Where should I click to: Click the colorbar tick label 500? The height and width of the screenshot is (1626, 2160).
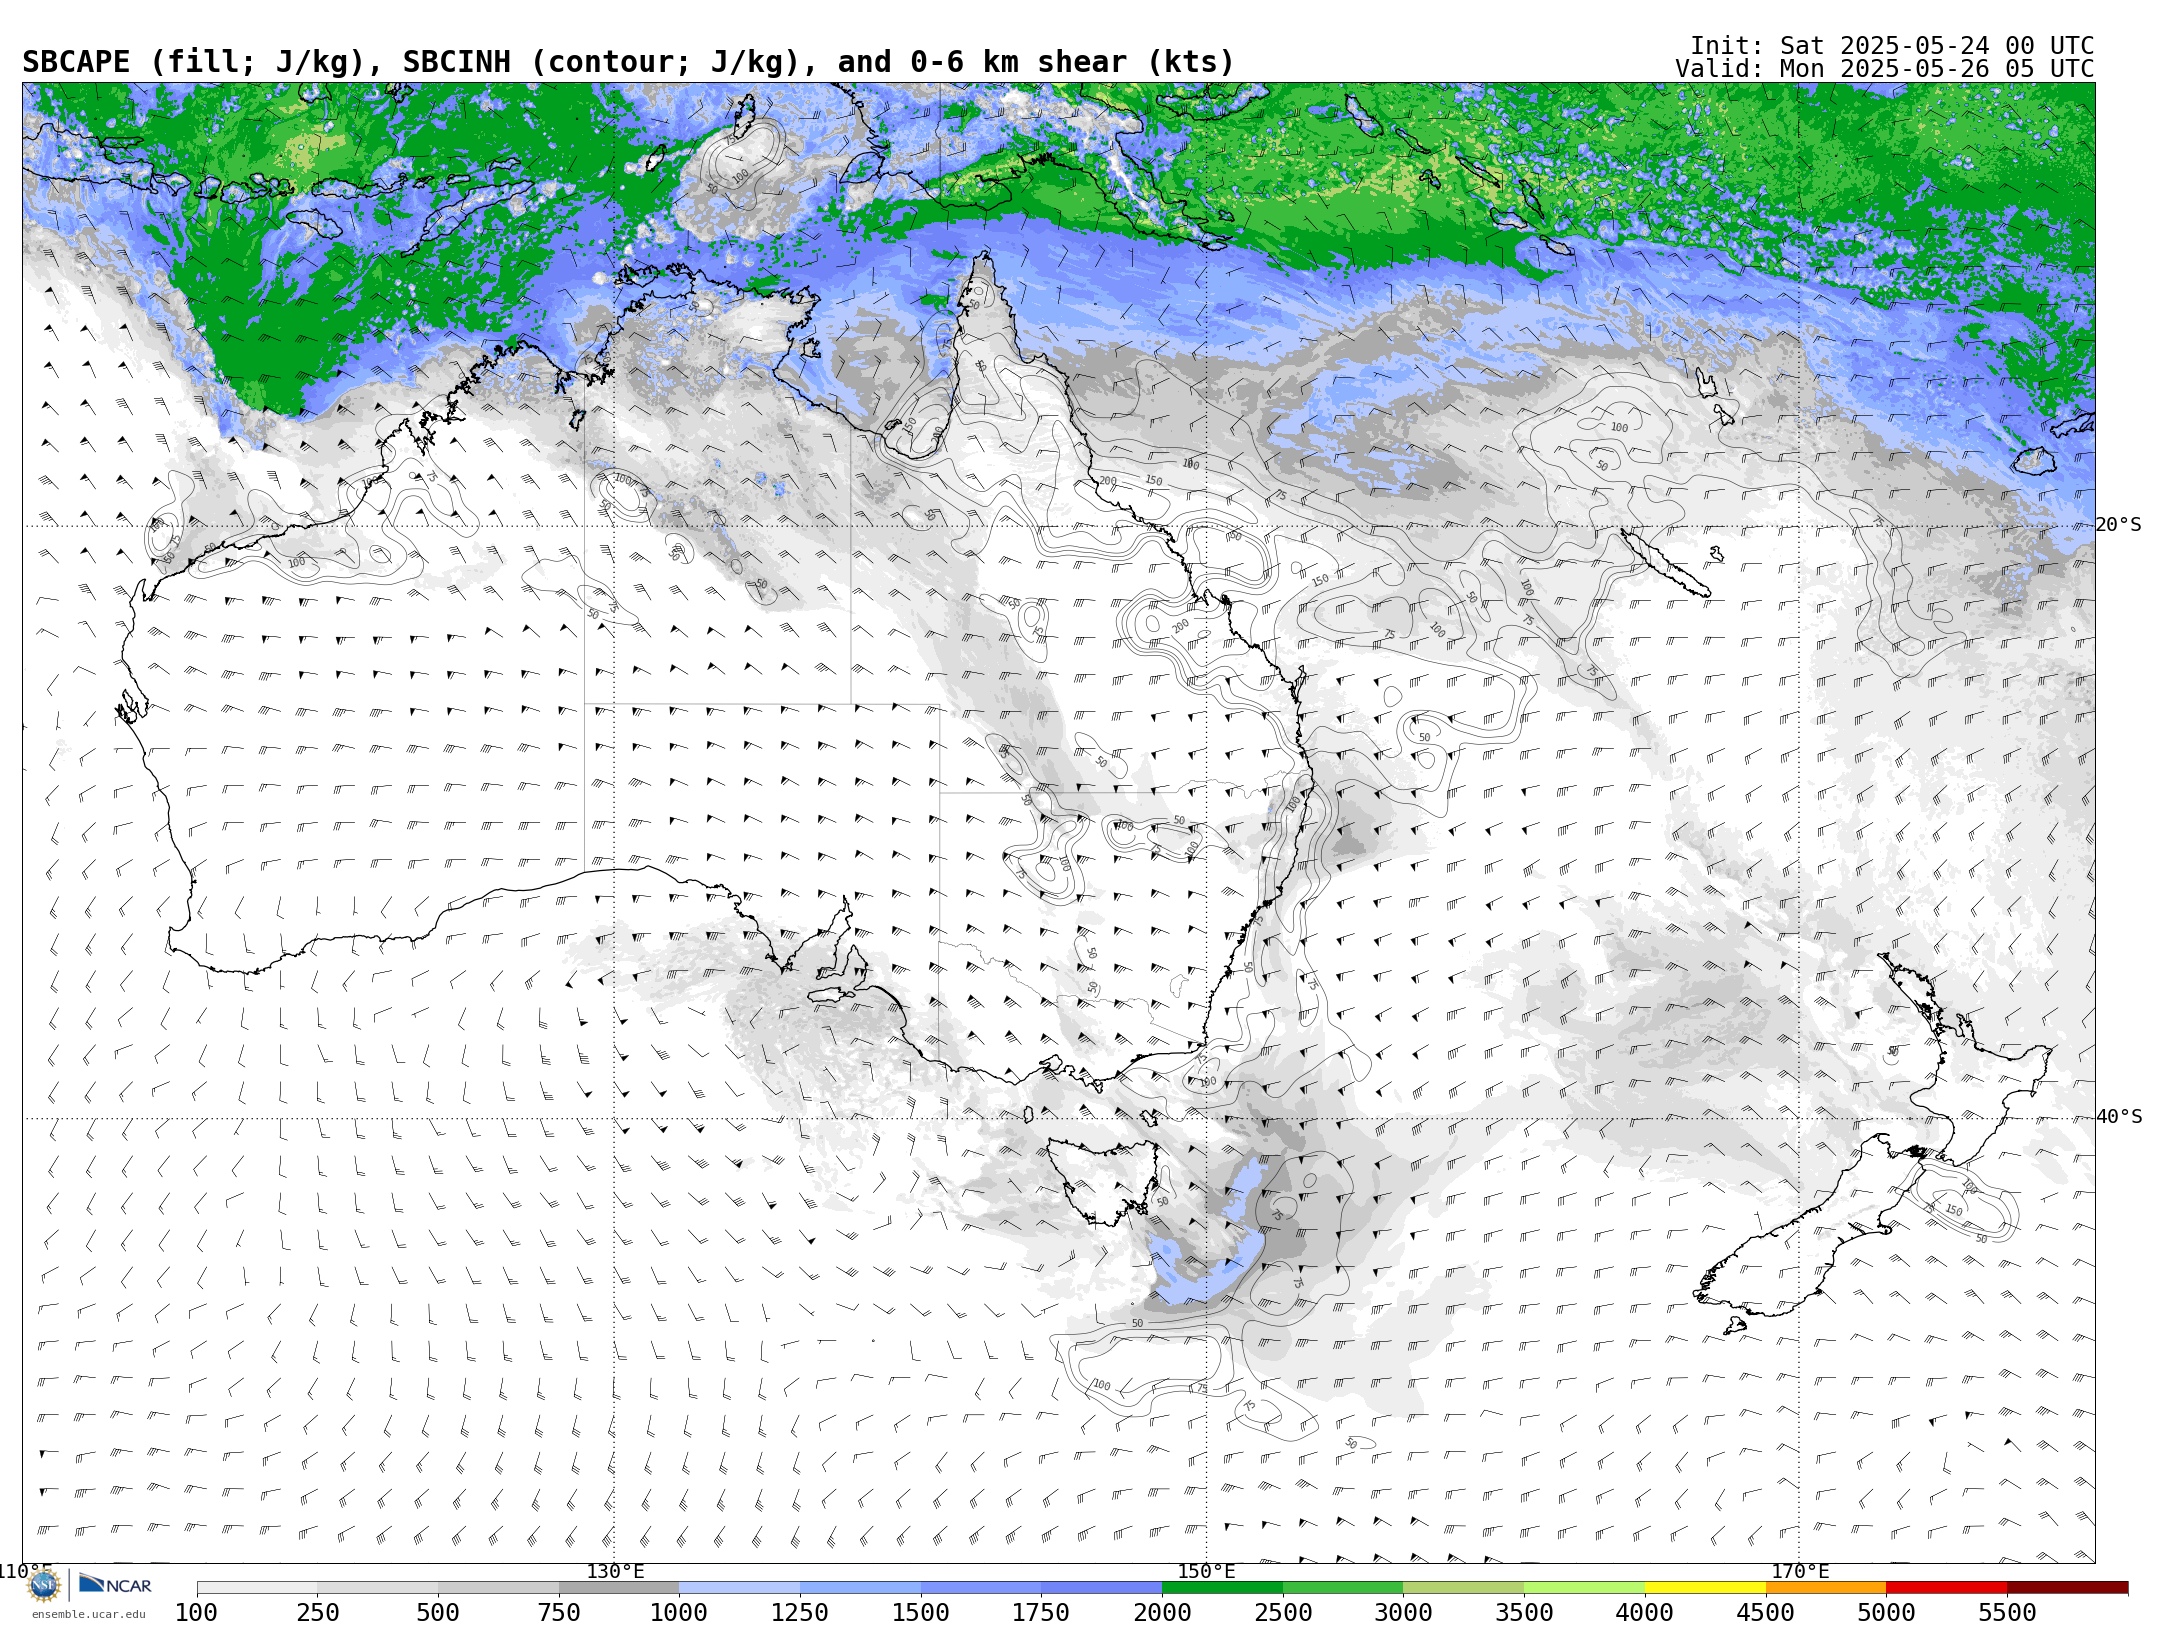(438, 1613)
